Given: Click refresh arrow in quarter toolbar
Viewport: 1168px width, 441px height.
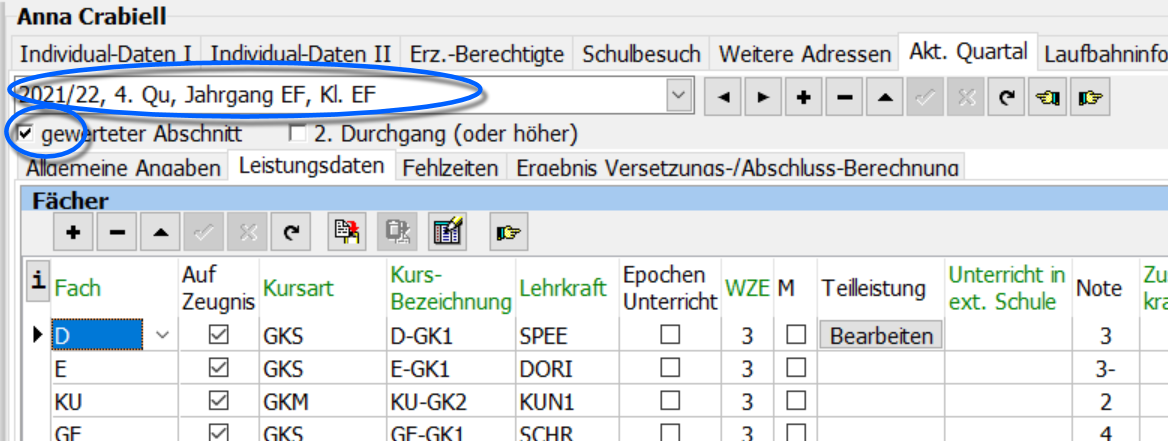Looking at the screenshot, I should pyautogui.click(x=1006, y=98).
